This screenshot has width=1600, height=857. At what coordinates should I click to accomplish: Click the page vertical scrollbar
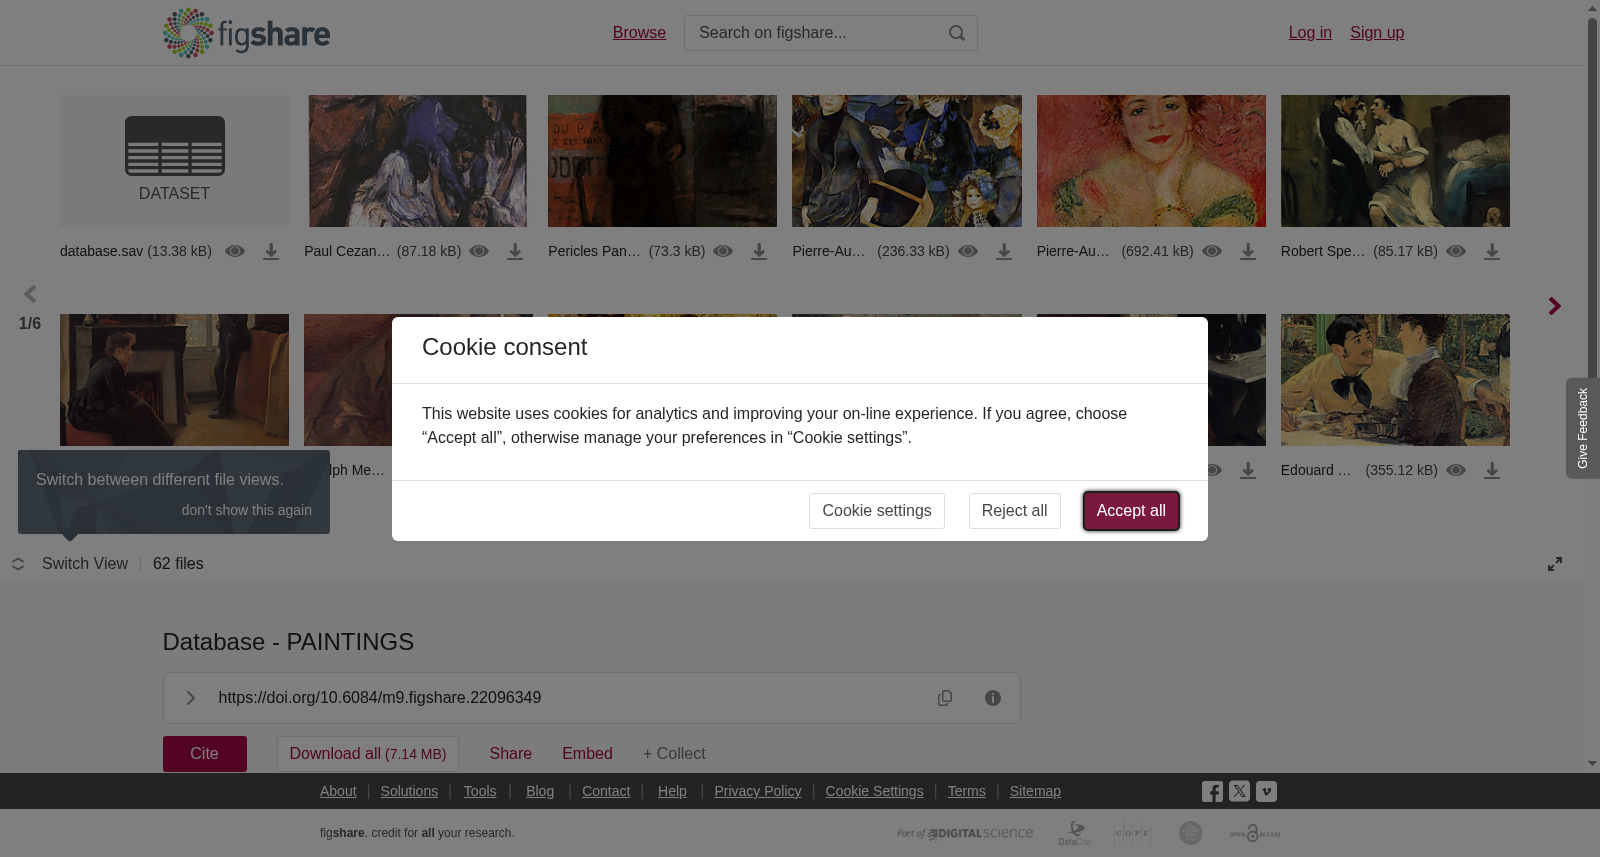(x=1592, y=386)
